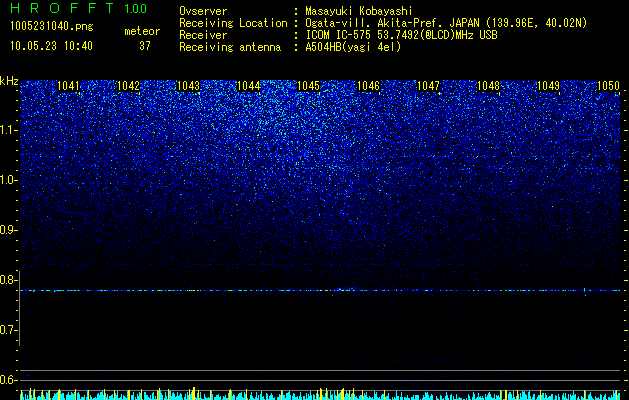Click the Receiver field label
This screenshot has width=629, height=400.
click(203, 35)
